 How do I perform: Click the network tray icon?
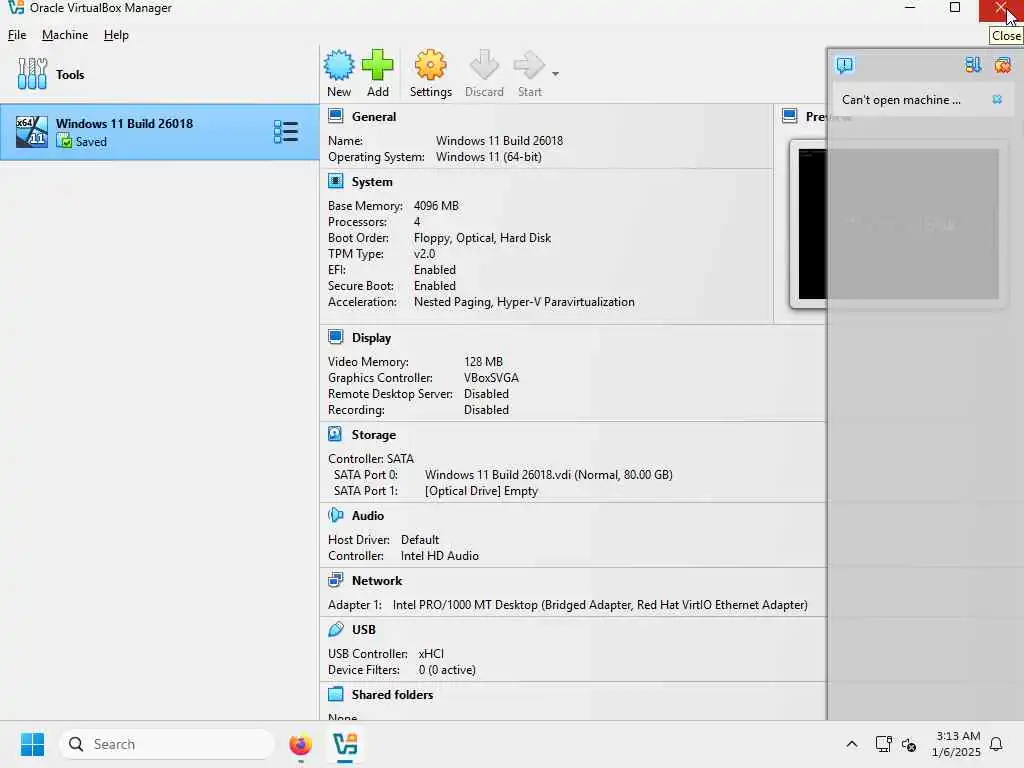(x=883, y=744)
